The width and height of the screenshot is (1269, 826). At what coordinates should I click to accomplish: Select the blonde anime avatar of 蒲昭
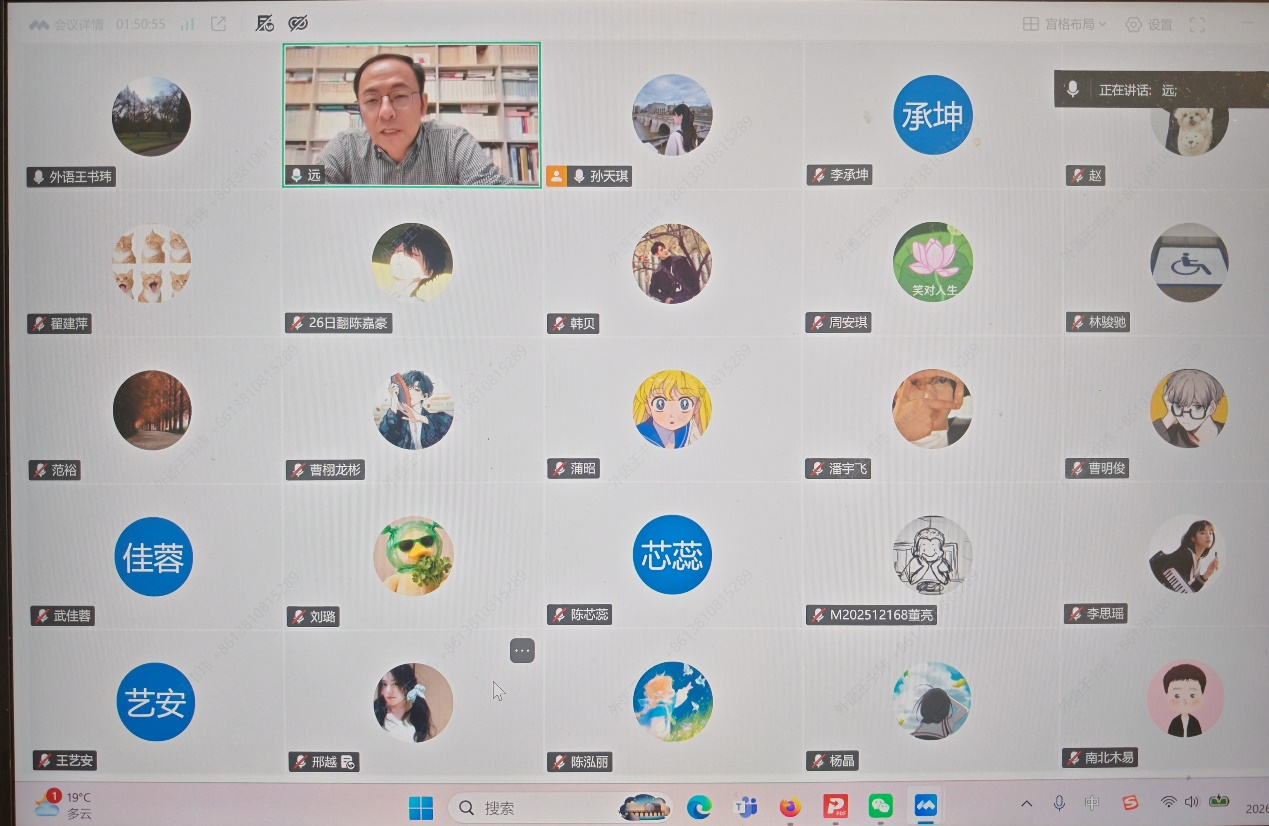coord(672,409)
